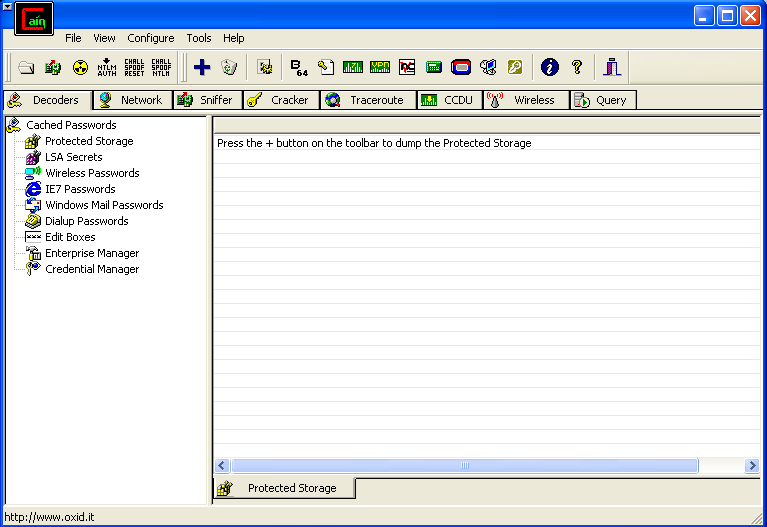Open the View menu

pyautogui.click(x=104, y=38)
